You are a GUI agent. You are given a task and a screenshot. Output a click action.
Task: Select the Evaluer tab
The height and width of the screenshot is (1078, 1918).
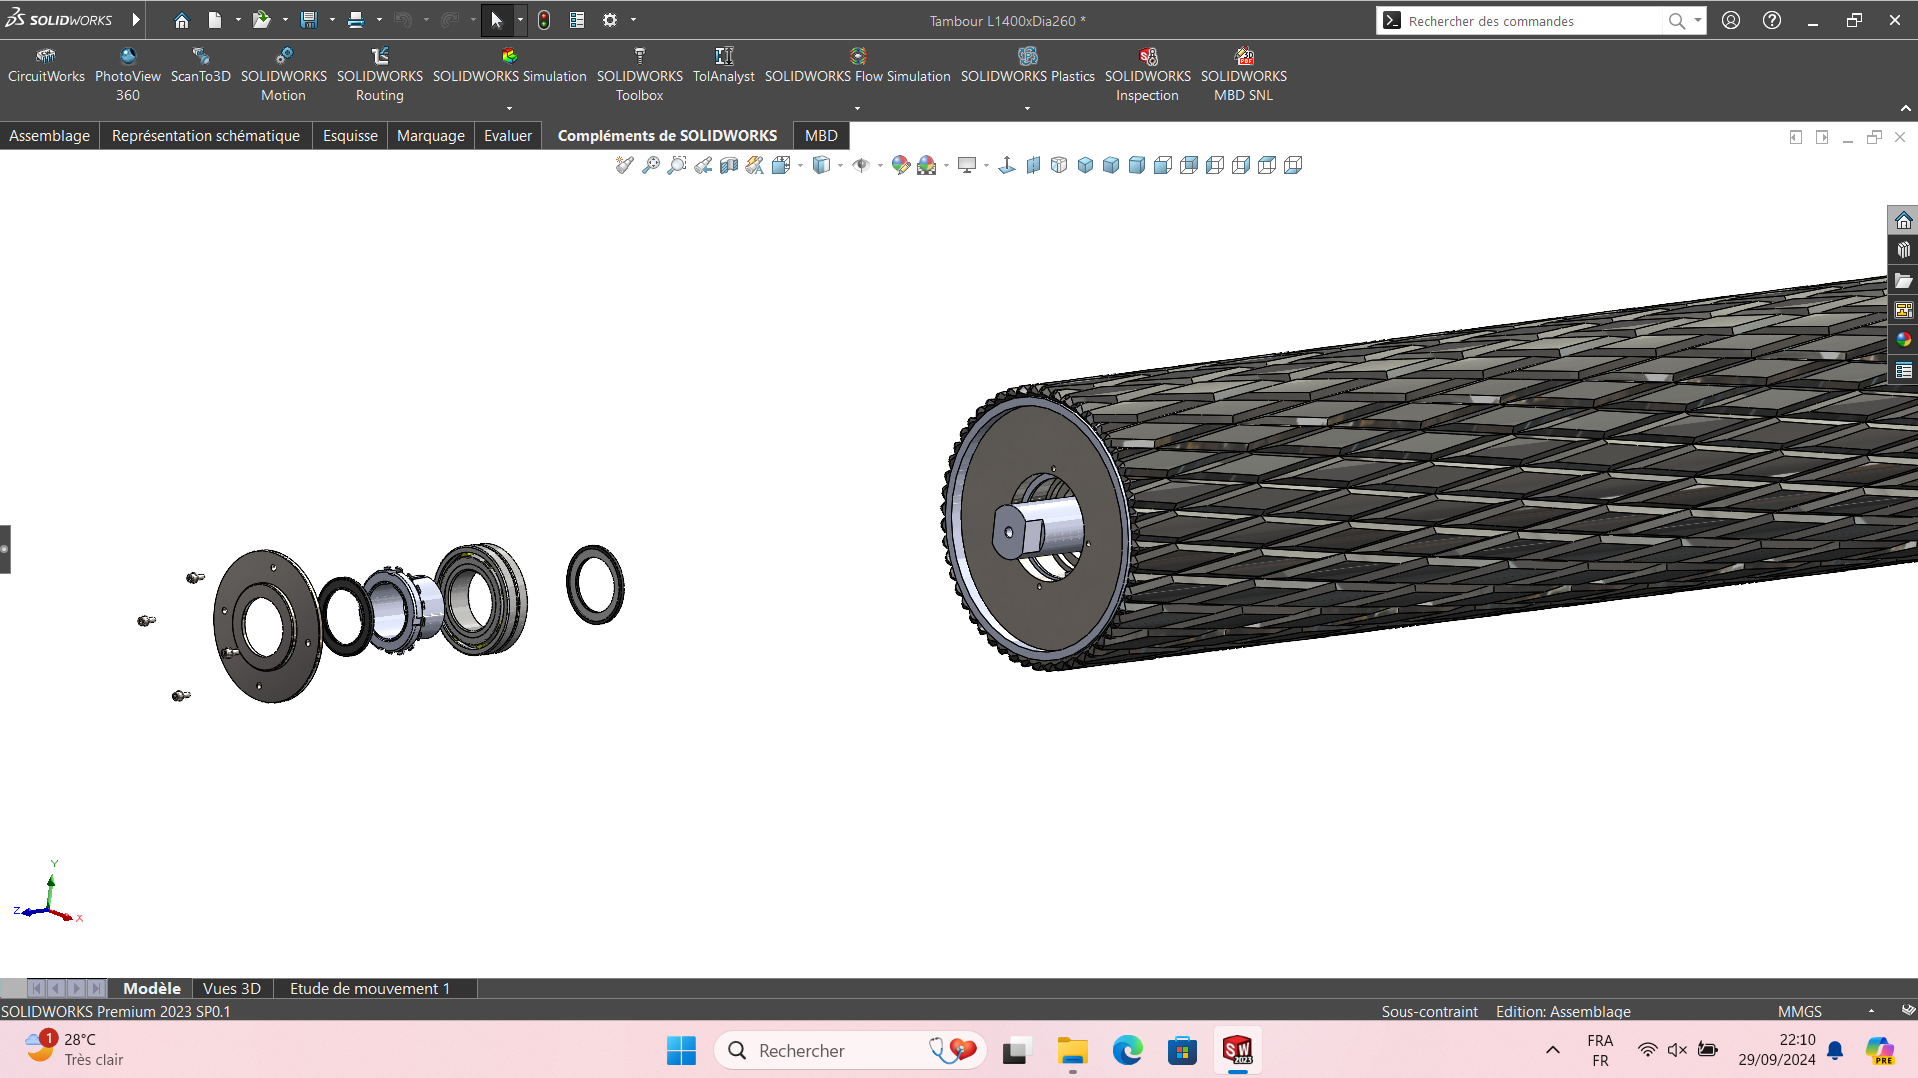(508, 136)
